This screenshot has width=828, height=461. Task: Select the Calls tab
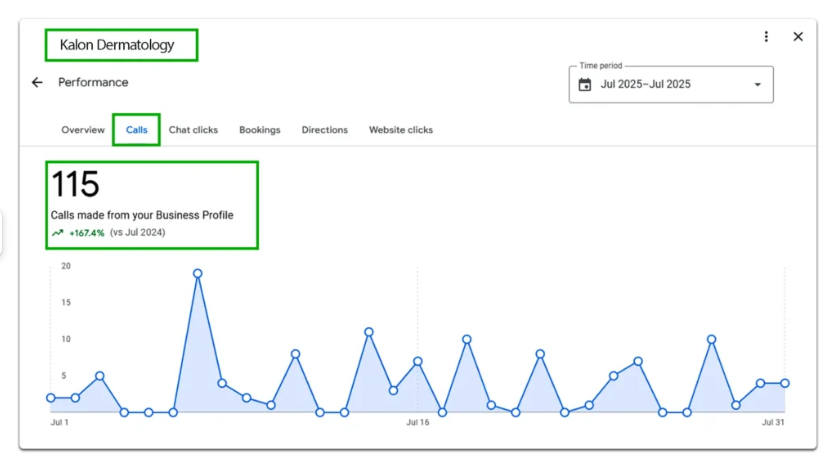click(137, 130)
